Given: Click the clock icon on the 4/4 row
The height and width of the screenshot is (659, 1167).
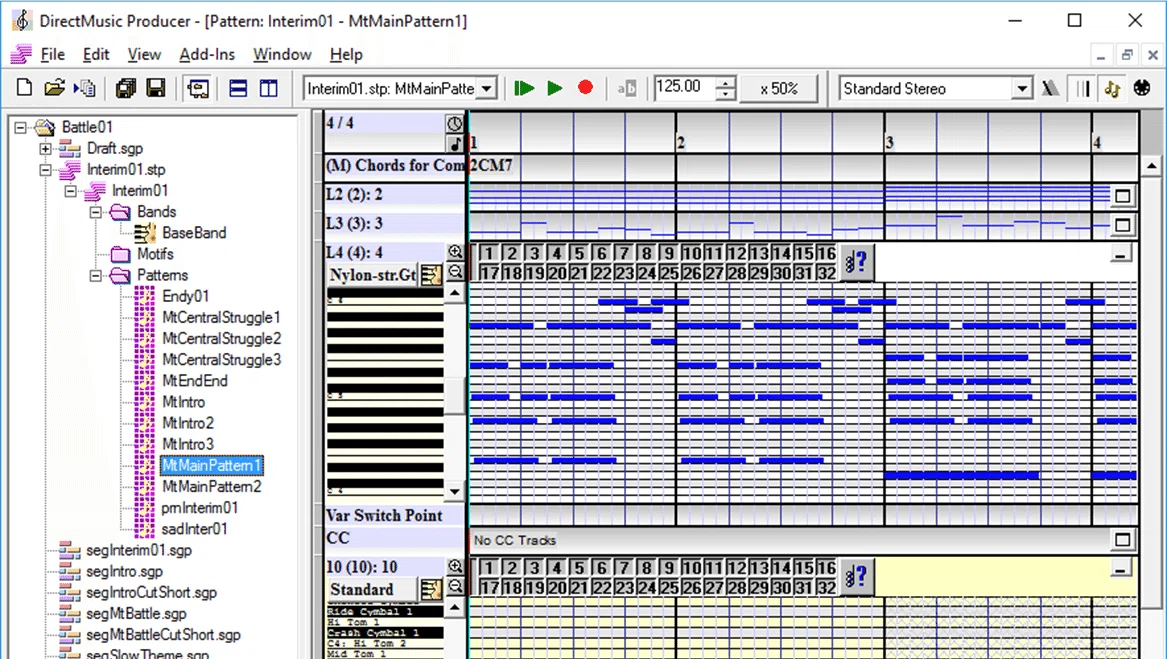Looking at the screenshot, I should pos(454,123).
